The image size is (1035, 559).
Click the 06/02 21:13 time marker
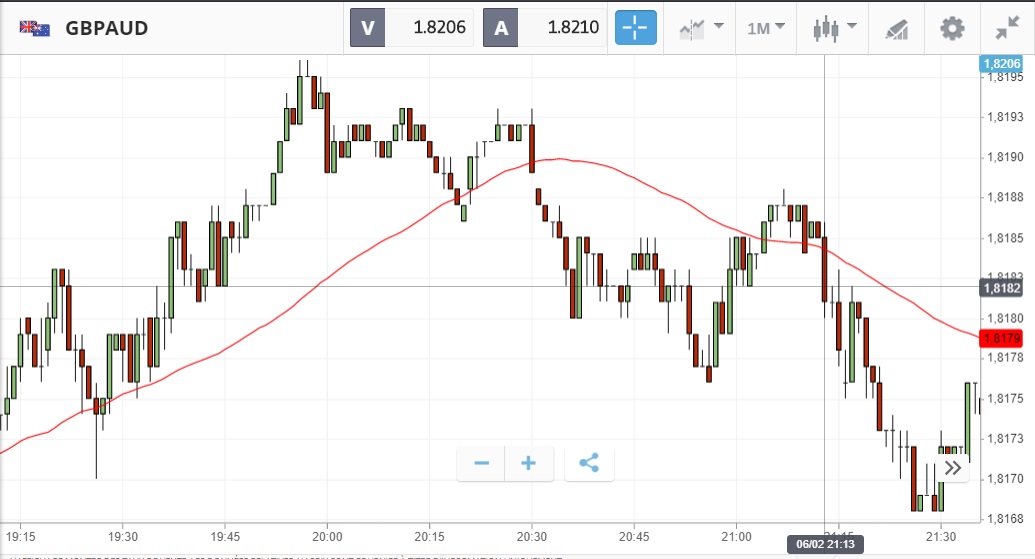click(x=825, y=545)
